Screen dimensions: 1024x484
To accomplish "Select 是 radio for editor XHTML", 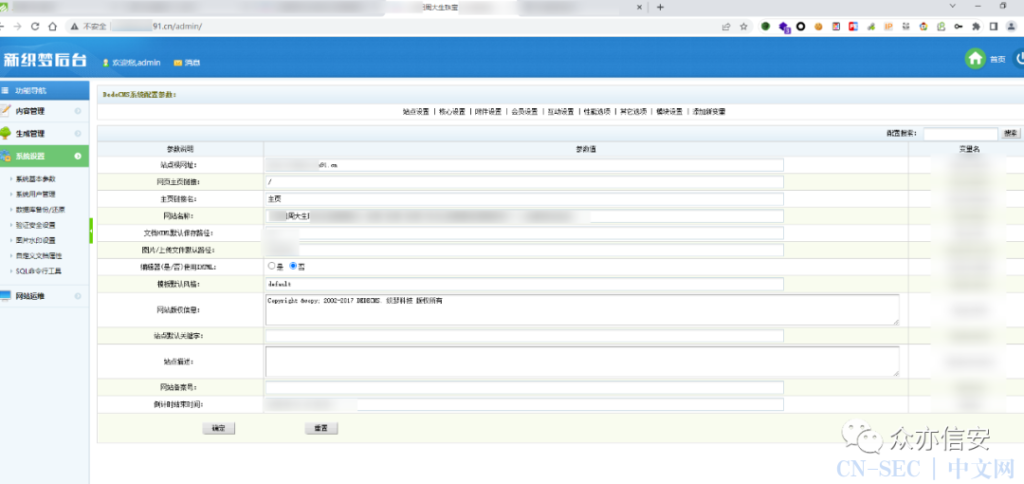I will tap(271, 266).
